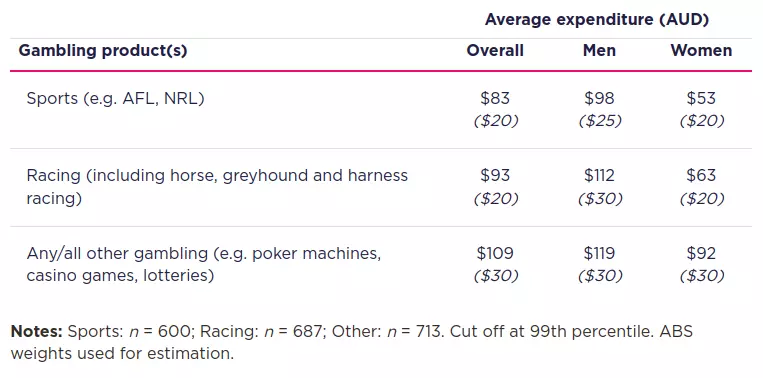763x378 pixels.
Task: Click the 'weights used for estimation' note text
Action: [122, 353]
